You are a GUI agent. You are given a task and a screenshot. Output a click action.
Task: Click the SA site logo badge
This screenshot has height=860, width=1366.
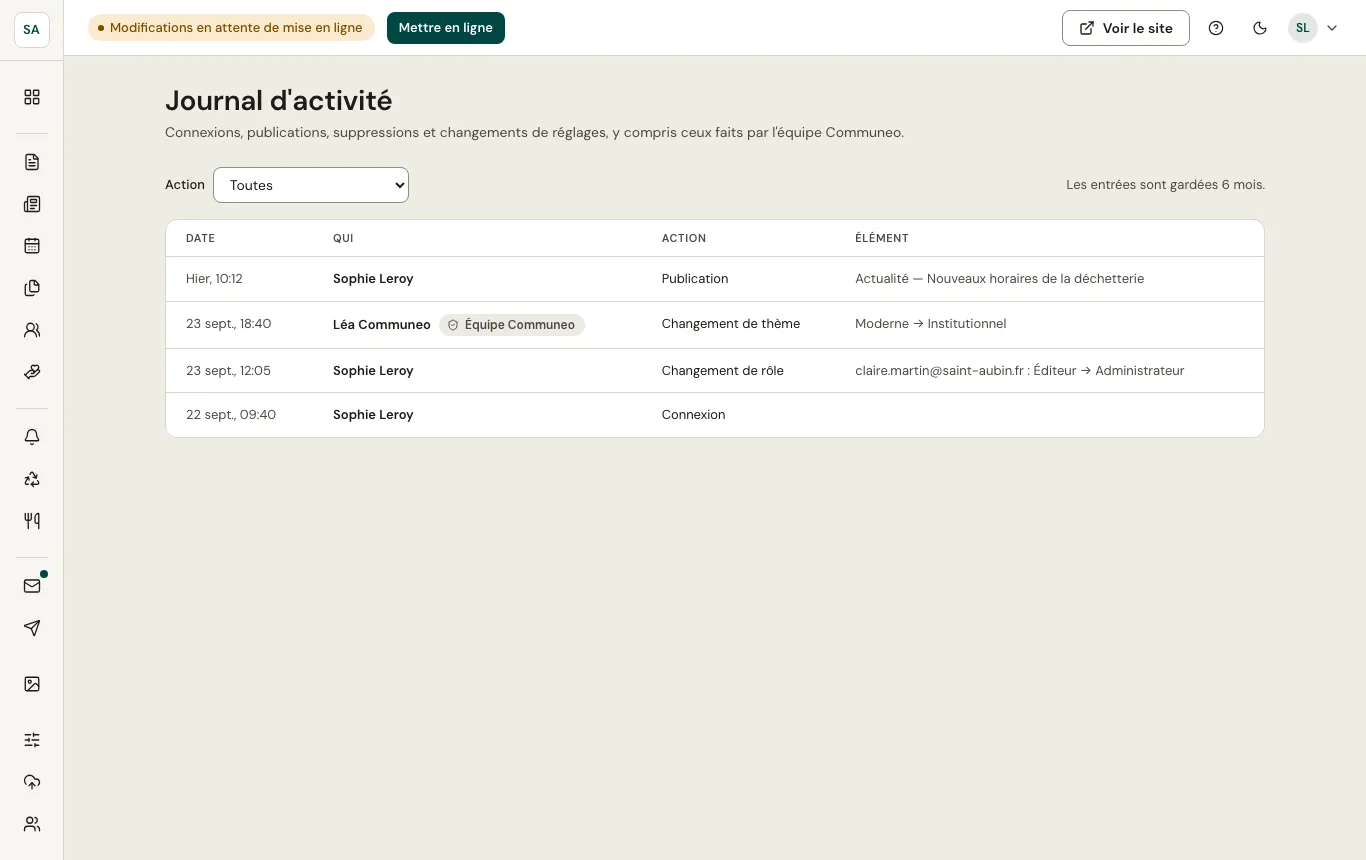32,29
